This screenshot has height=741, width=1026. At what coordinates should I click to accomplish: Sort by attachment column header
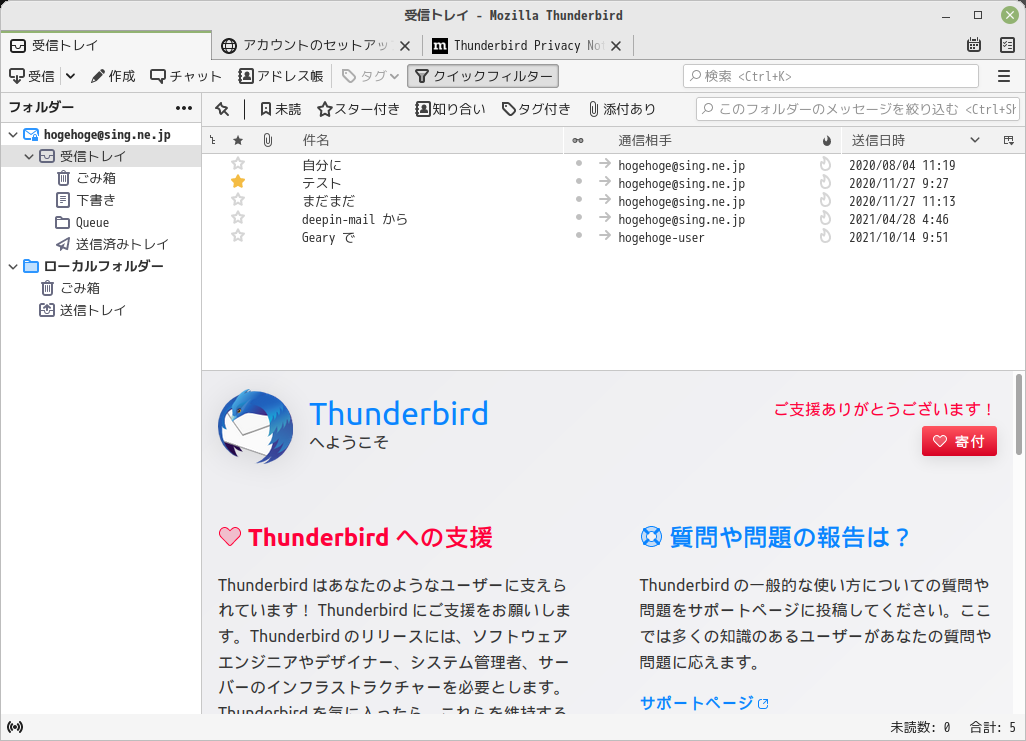pyautogui.click(x=268, y=140)
